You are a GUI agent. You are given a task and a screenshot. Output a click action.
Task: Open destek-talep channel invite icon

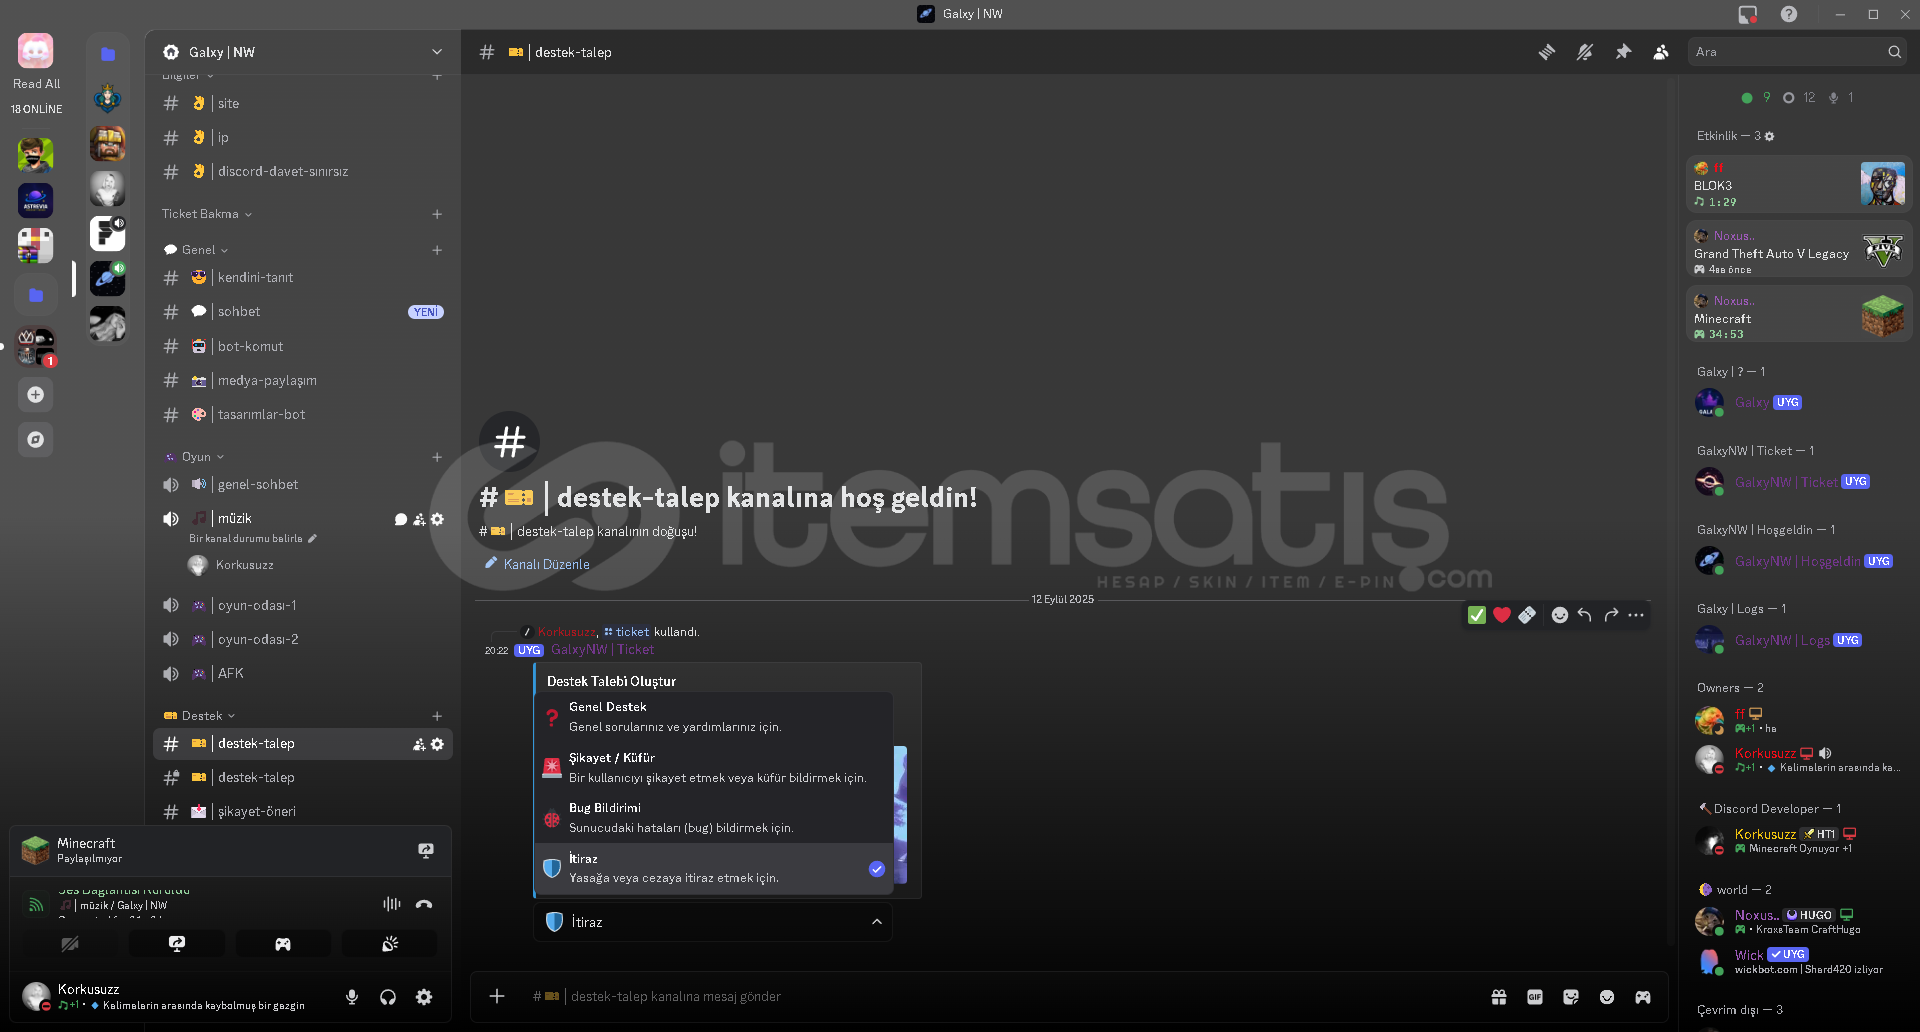pos(419,744)
